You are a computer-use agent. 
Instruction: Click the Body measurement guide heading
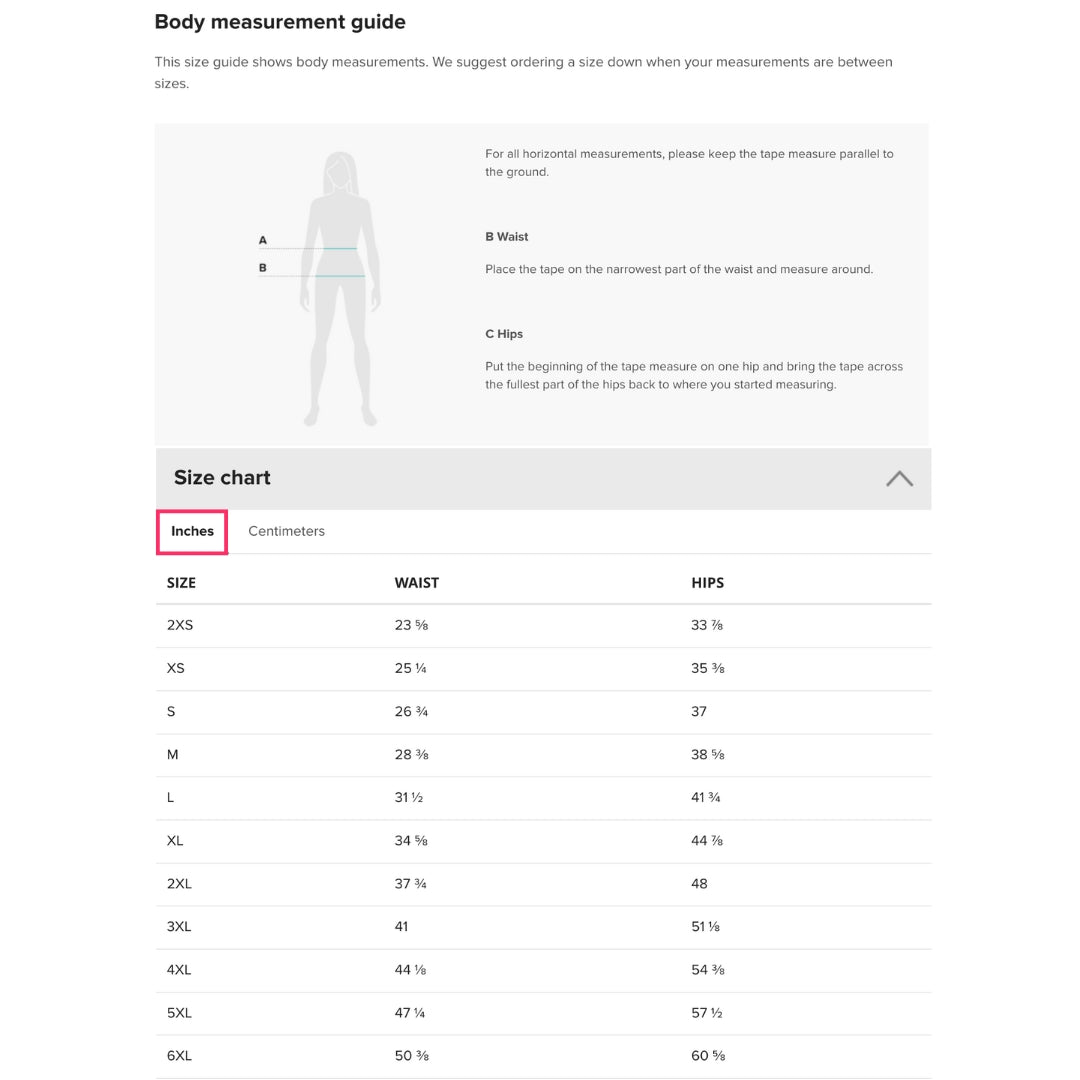point(280,22)
